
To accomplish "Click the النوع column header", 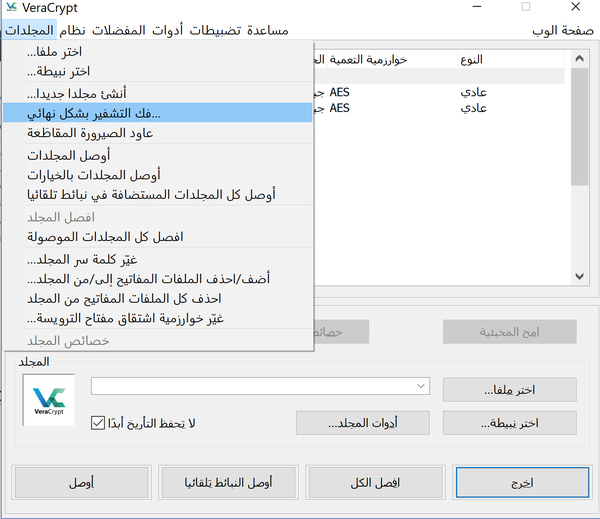I will click(x=510, y=60).
